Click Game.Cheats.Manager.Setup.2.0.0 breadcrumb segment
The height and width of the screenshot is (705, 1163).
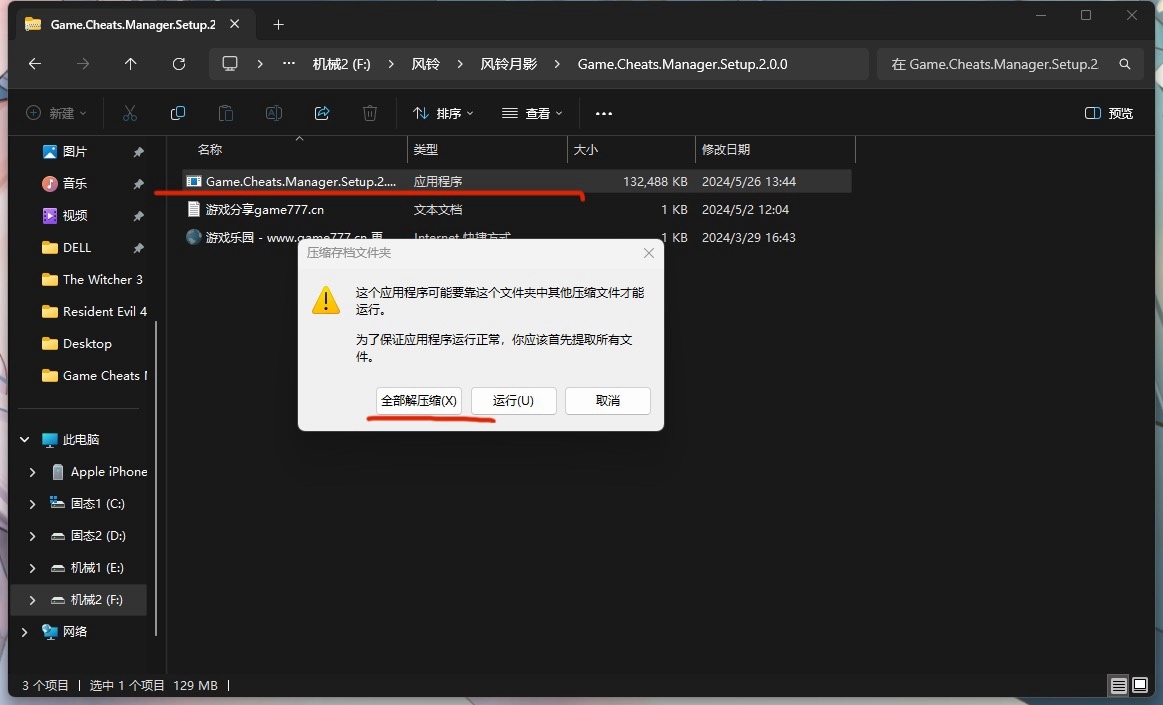click(682, 64)
